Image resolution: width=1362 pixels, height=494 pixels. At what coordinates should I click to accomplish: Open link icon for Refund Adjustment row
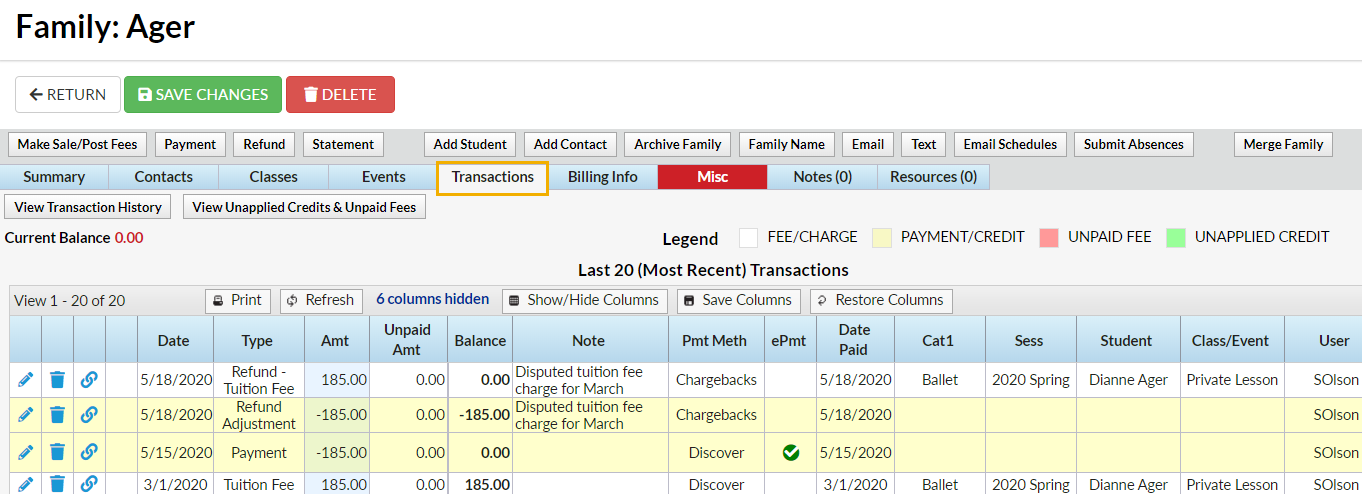pyautogui.click(x=89, y=415)
